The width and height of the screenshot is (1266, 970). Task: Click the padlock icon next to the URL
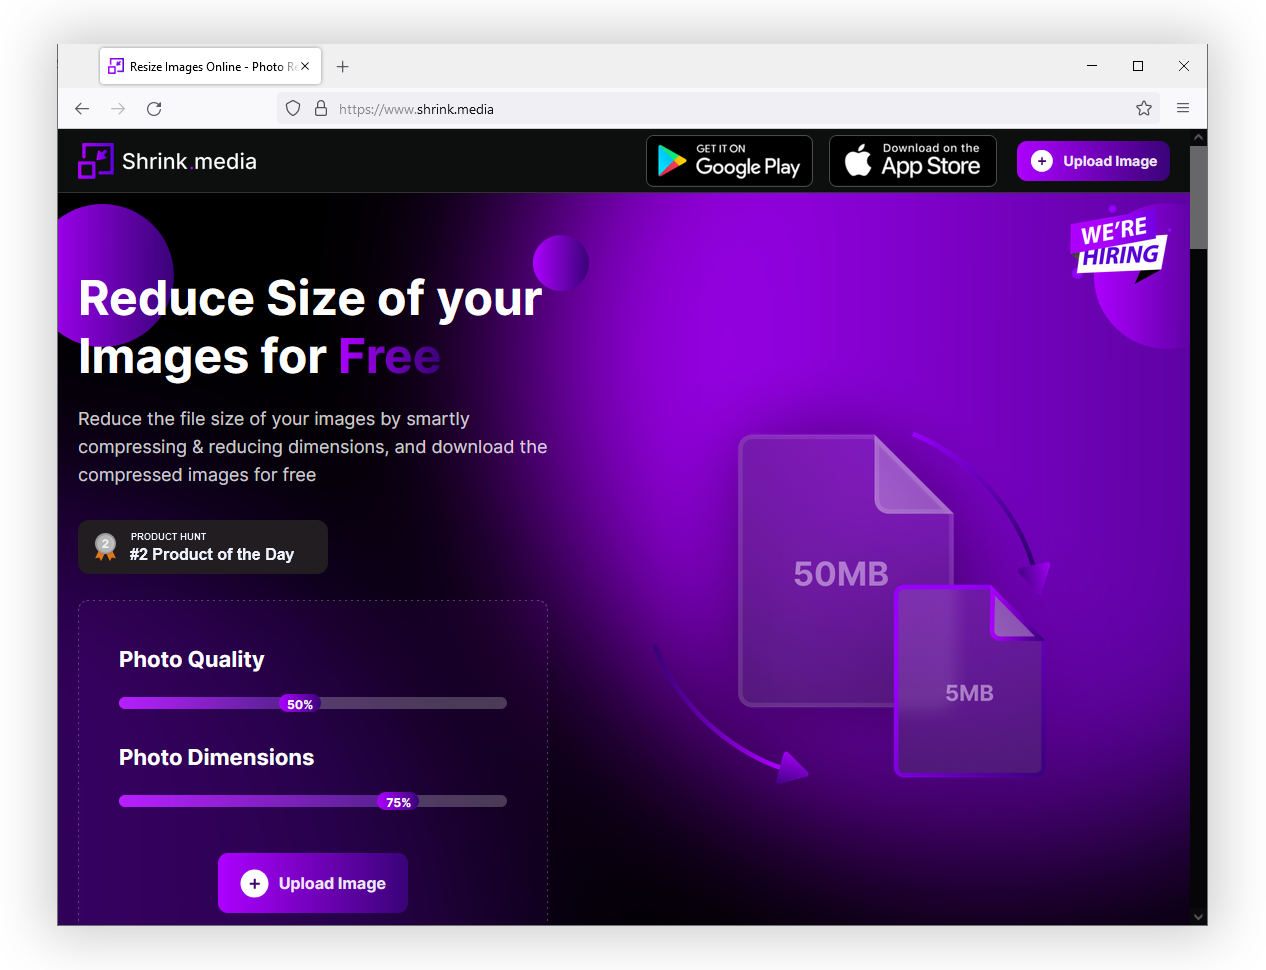point(320,108)
